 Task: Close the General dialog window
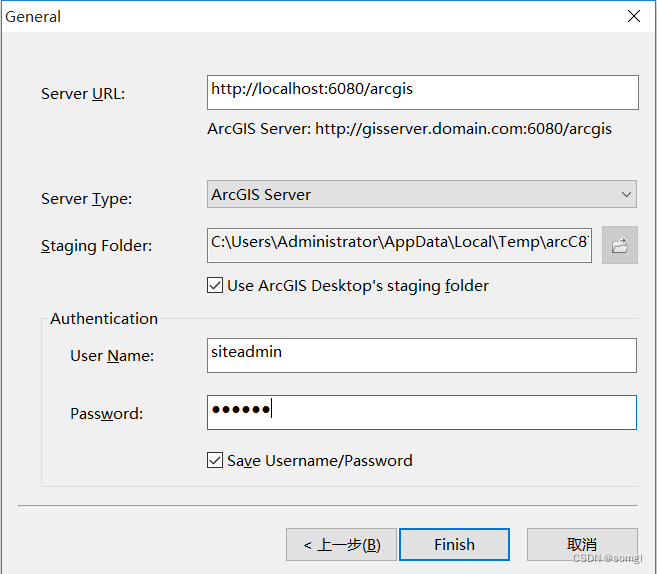(x=634, y=16)
